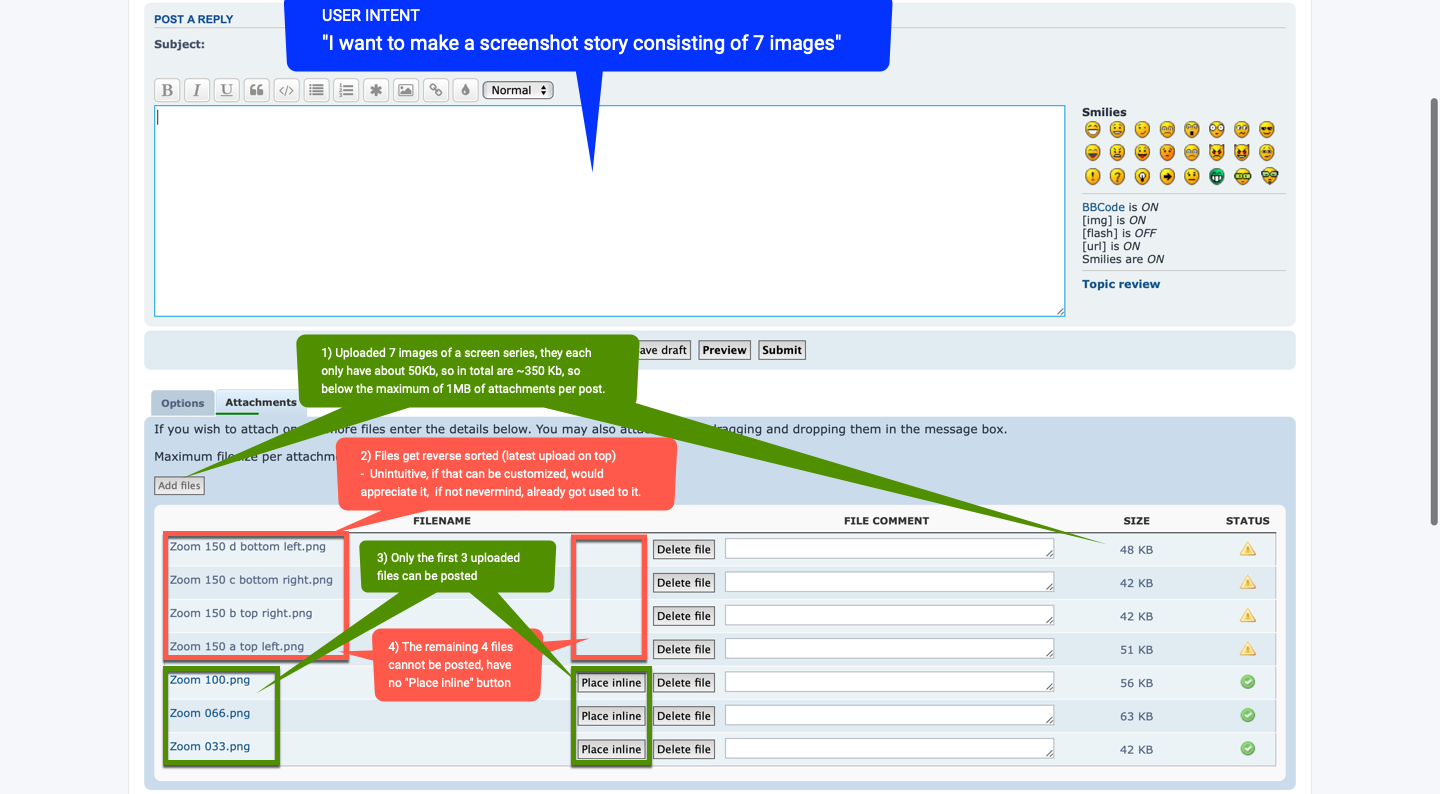This screenshot has height=794, width=1440.
Task: Insert a quote block via quote icon
Action: 257,90
